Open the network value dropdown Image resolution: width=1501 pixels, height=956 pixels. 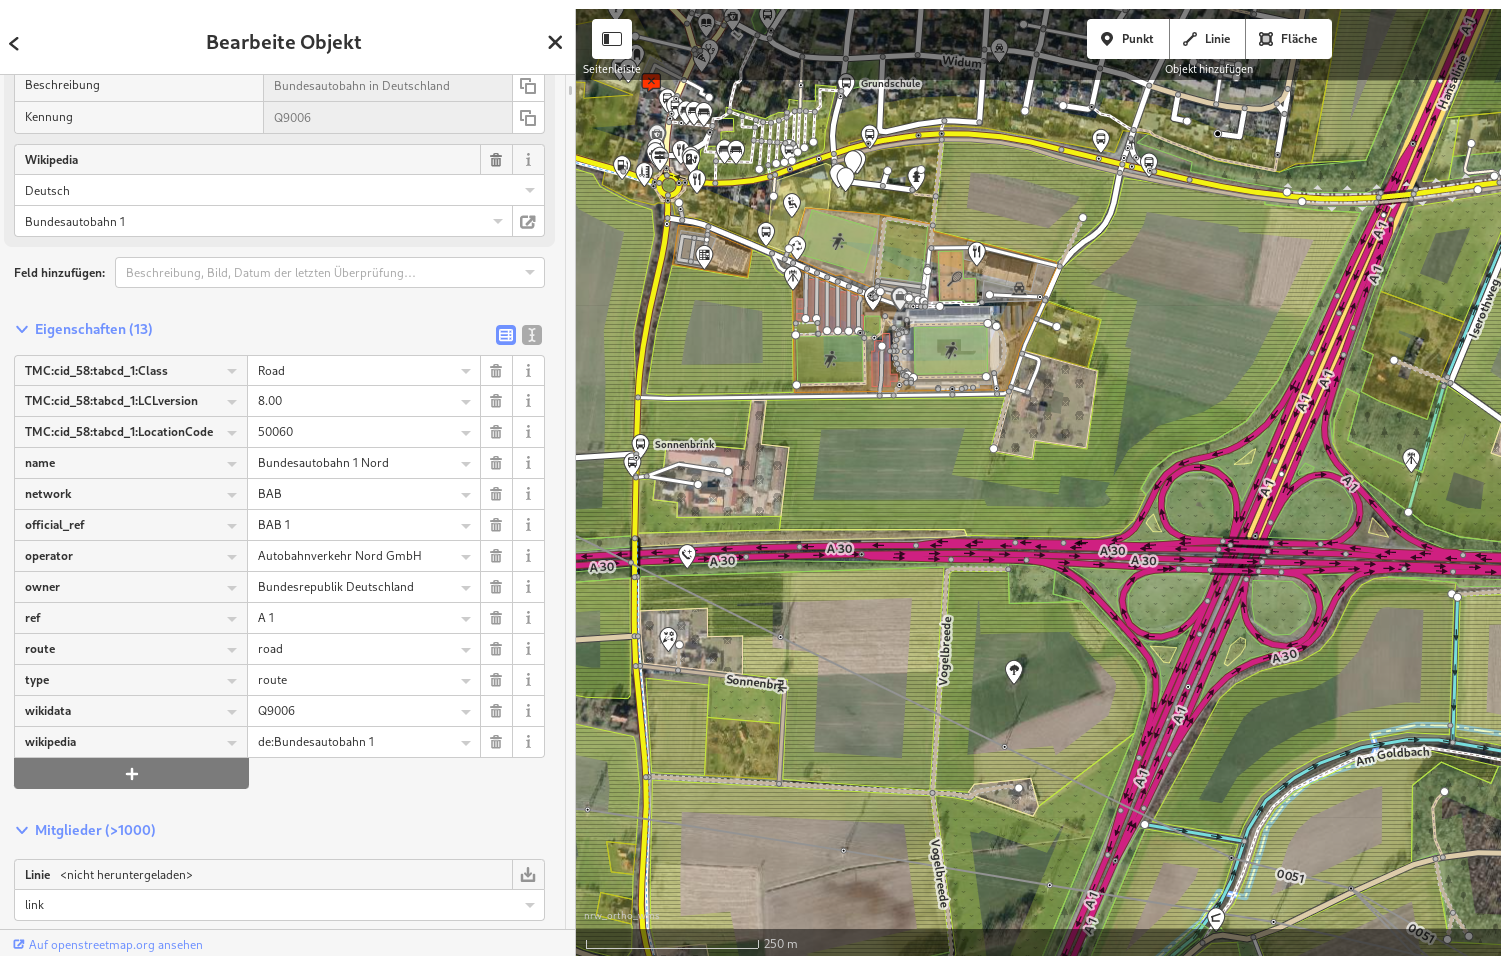466,494
